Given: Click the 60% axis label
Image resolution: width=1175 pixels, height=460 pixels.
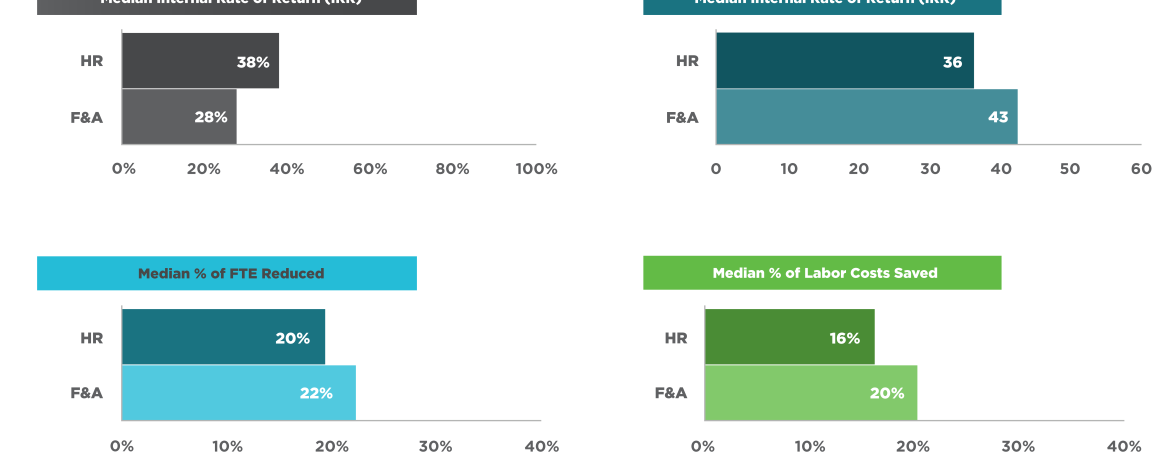Looking at the screenshot, I should tap(370, 169).
